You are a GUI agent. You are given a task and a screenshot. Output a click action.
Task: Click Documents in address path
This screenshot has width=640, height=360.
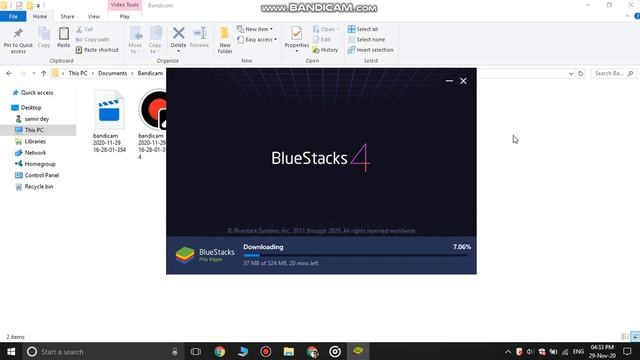coord(113,73)
